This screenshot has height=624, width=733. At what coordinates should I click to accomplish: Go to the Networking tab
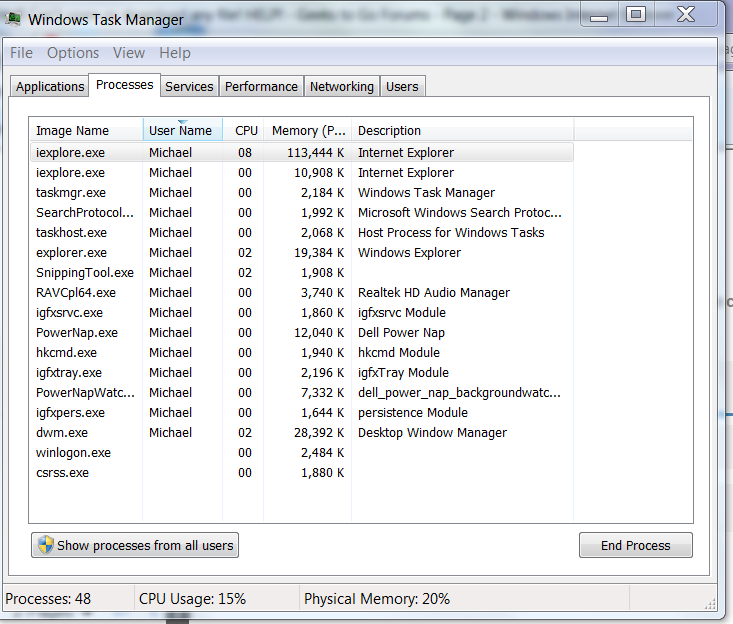pos(342,86)
